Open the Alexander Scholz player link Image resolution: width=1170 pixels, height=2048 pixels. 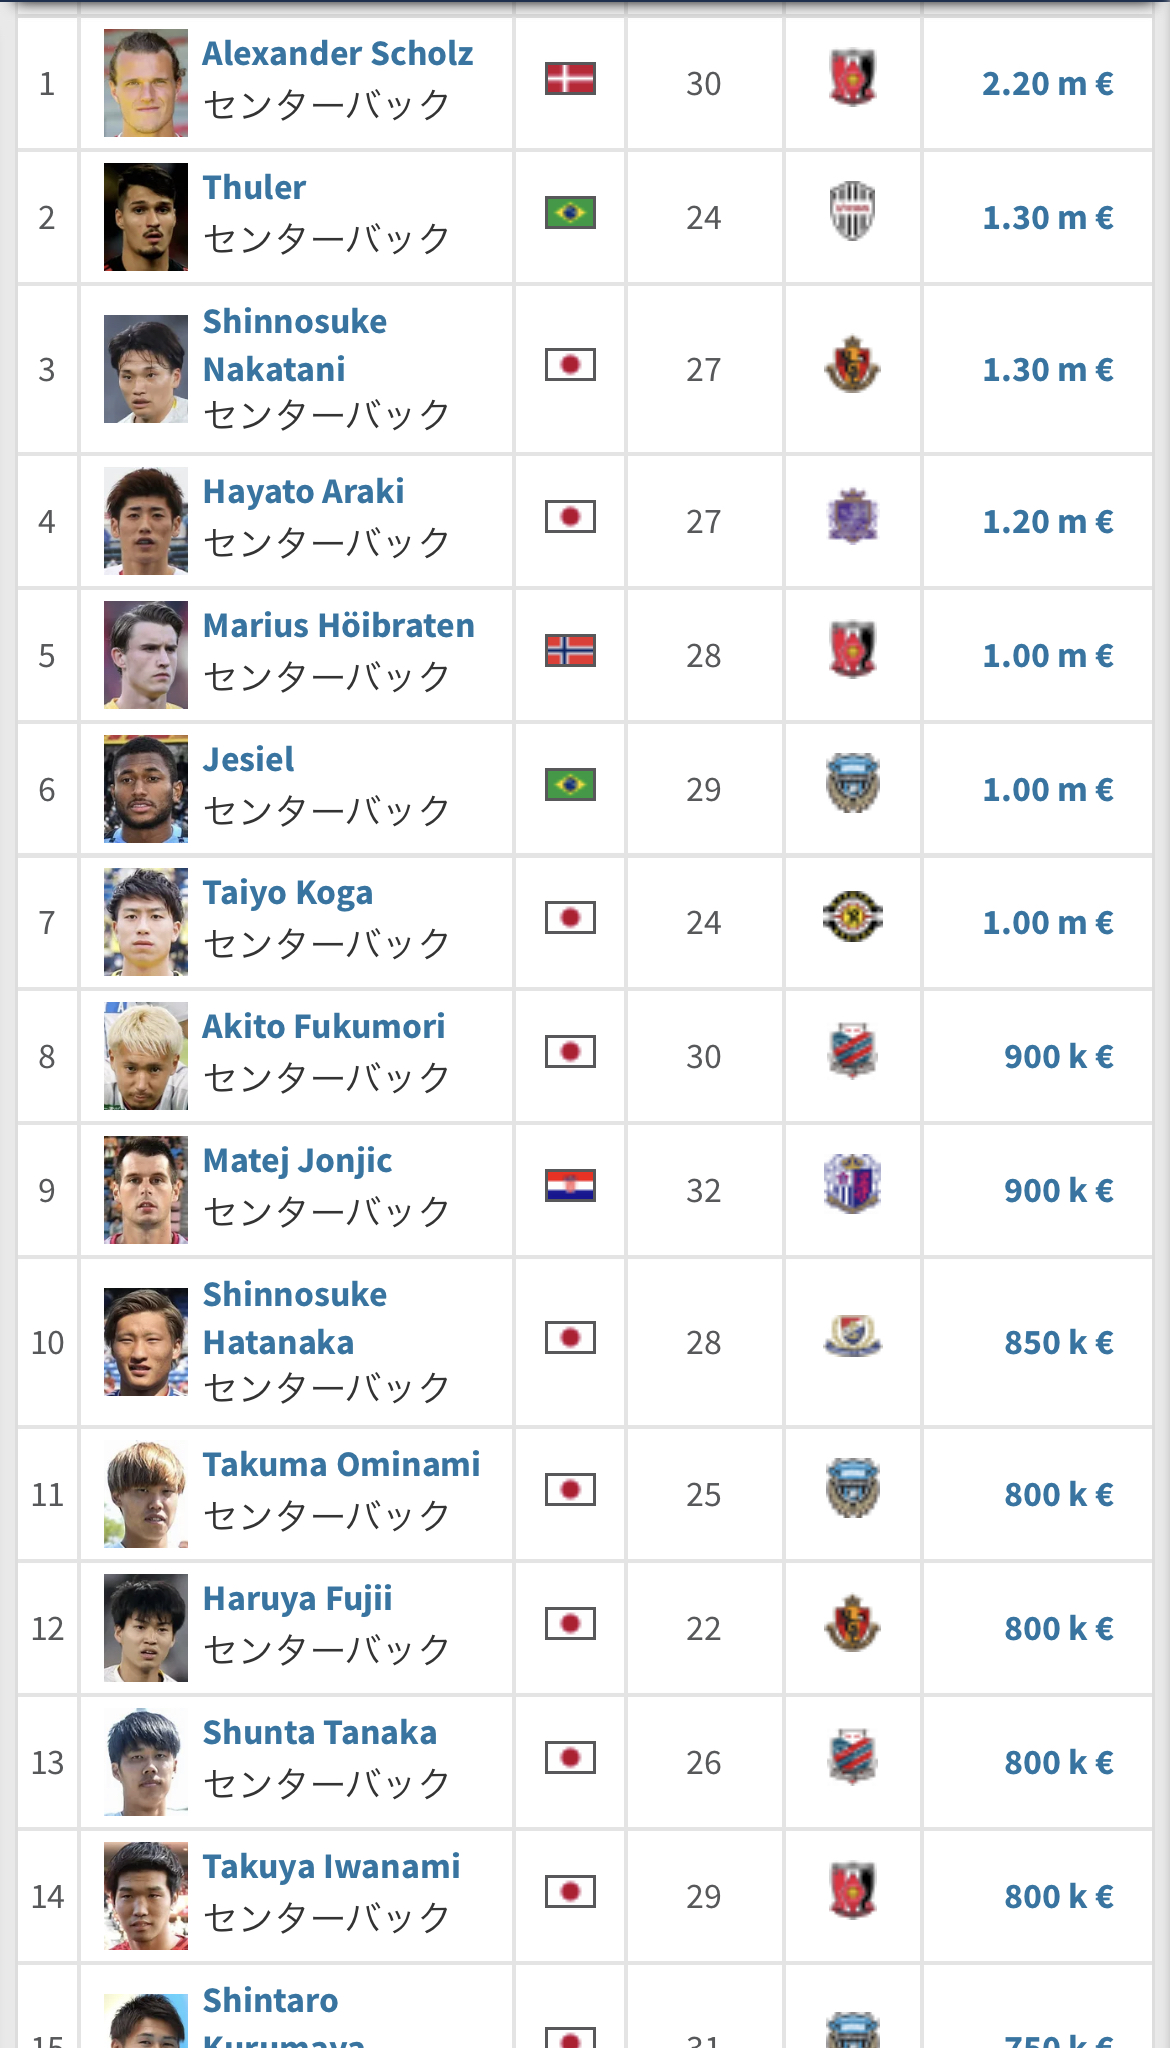click(338, 54)
